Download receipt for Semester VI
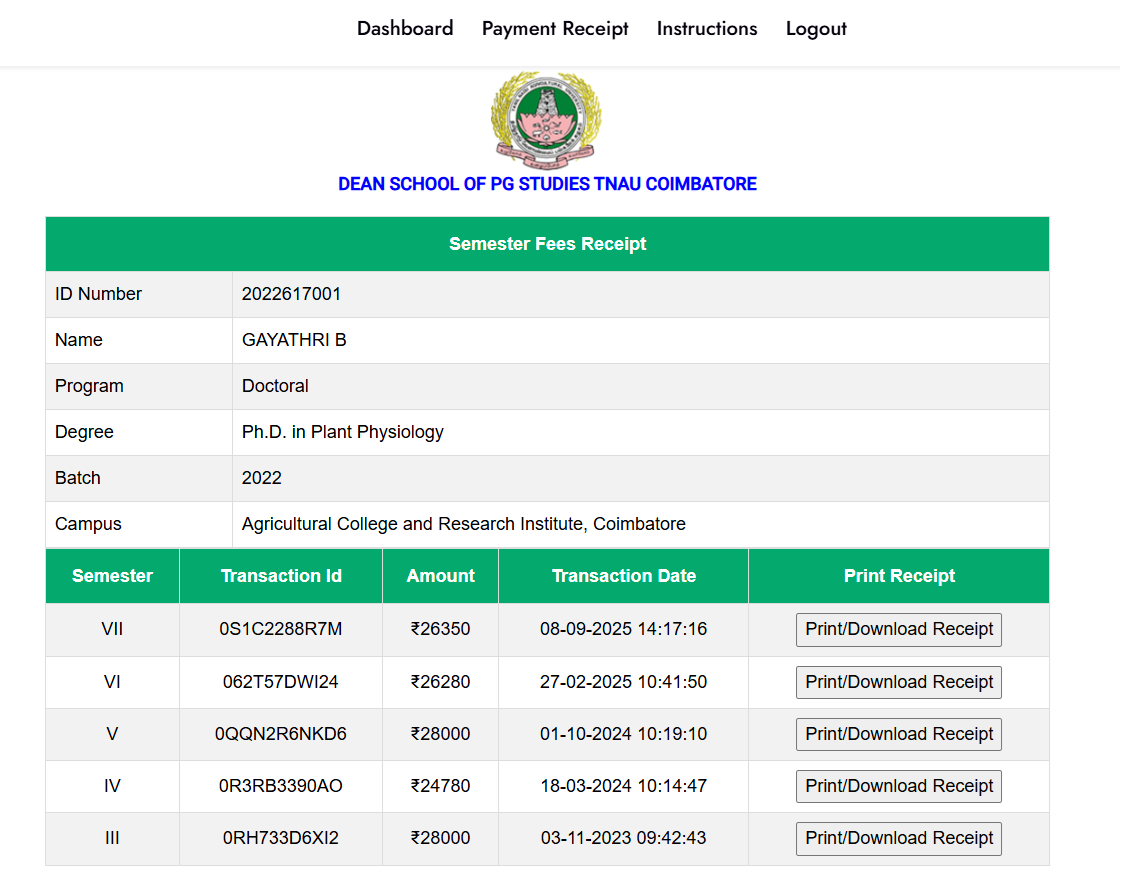Screen dimensions: 1122x883 (x=898, y=682)
